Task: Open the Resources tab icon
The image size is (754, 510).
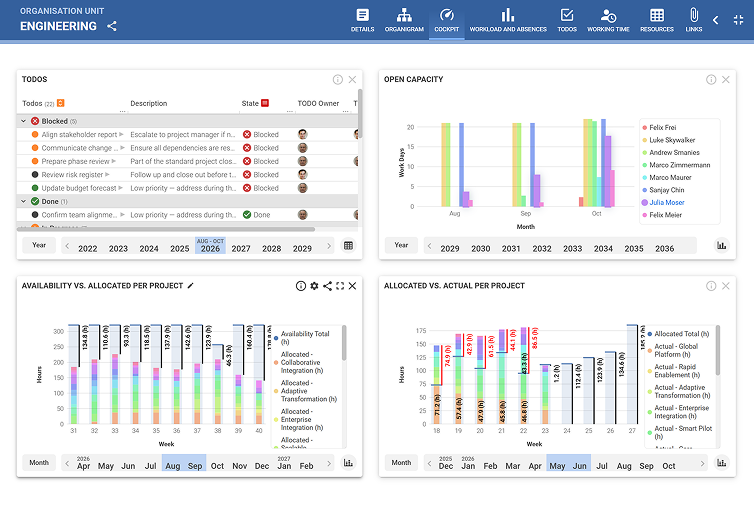Action: [656, 15]
